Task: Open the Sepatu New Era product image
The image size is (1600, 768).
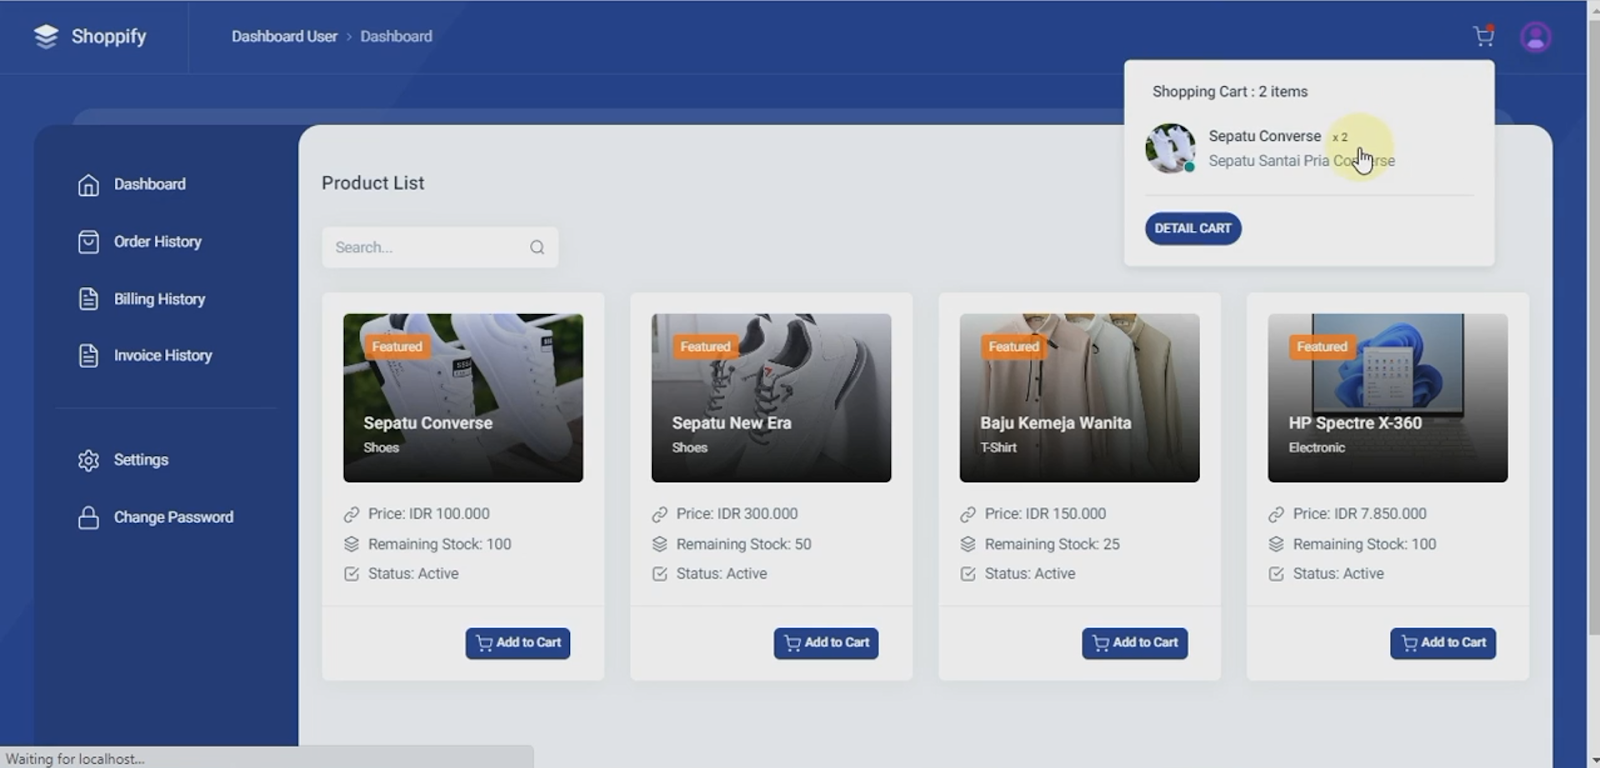Action: pyautogui.click(x=771, y=398)
